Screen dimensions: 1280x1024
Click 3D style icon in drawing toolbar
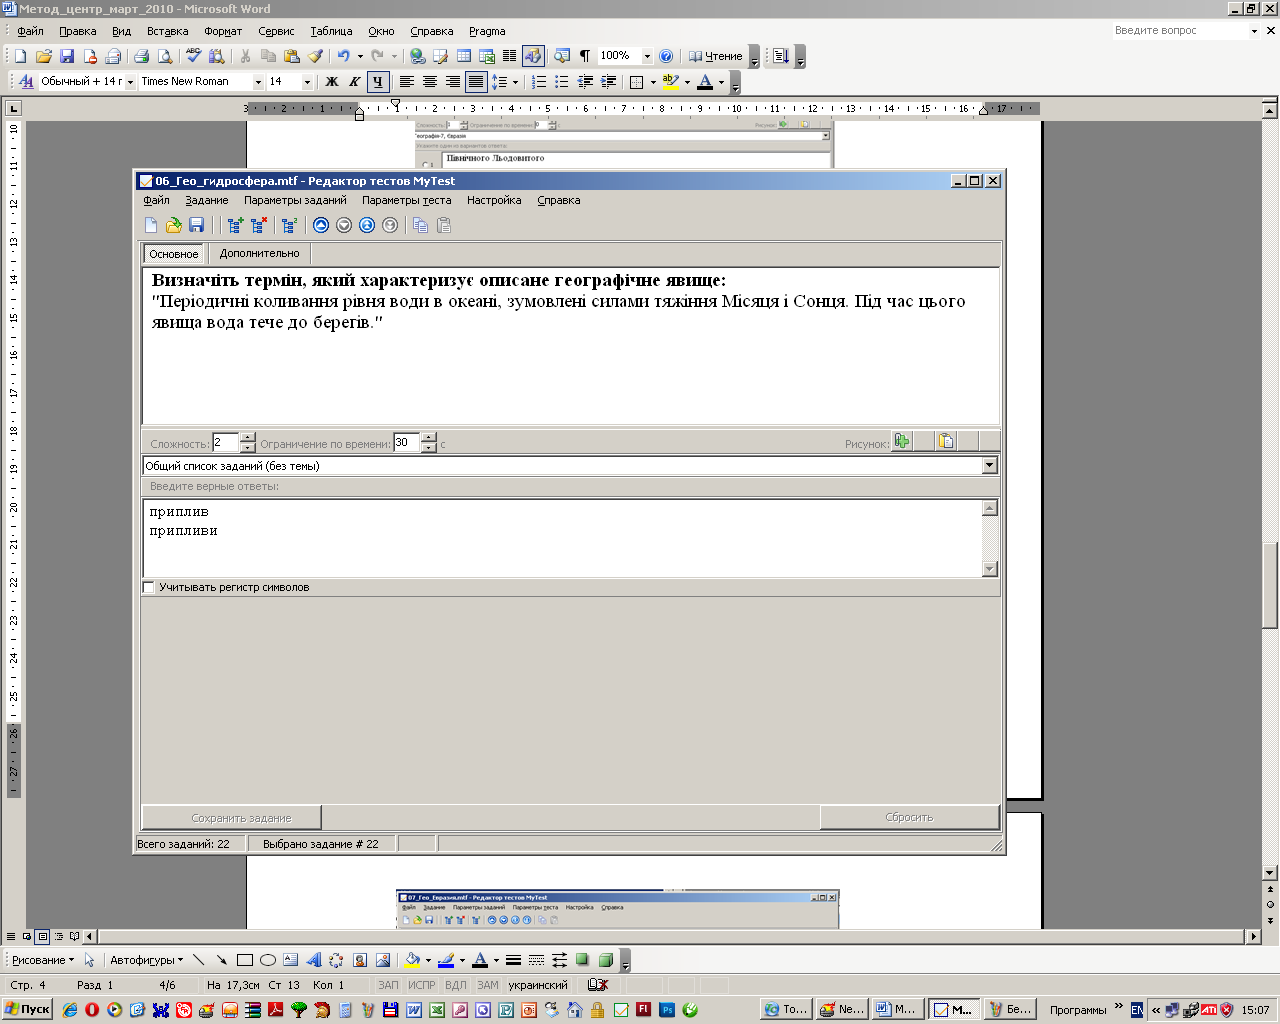click(x=606, y=960)
